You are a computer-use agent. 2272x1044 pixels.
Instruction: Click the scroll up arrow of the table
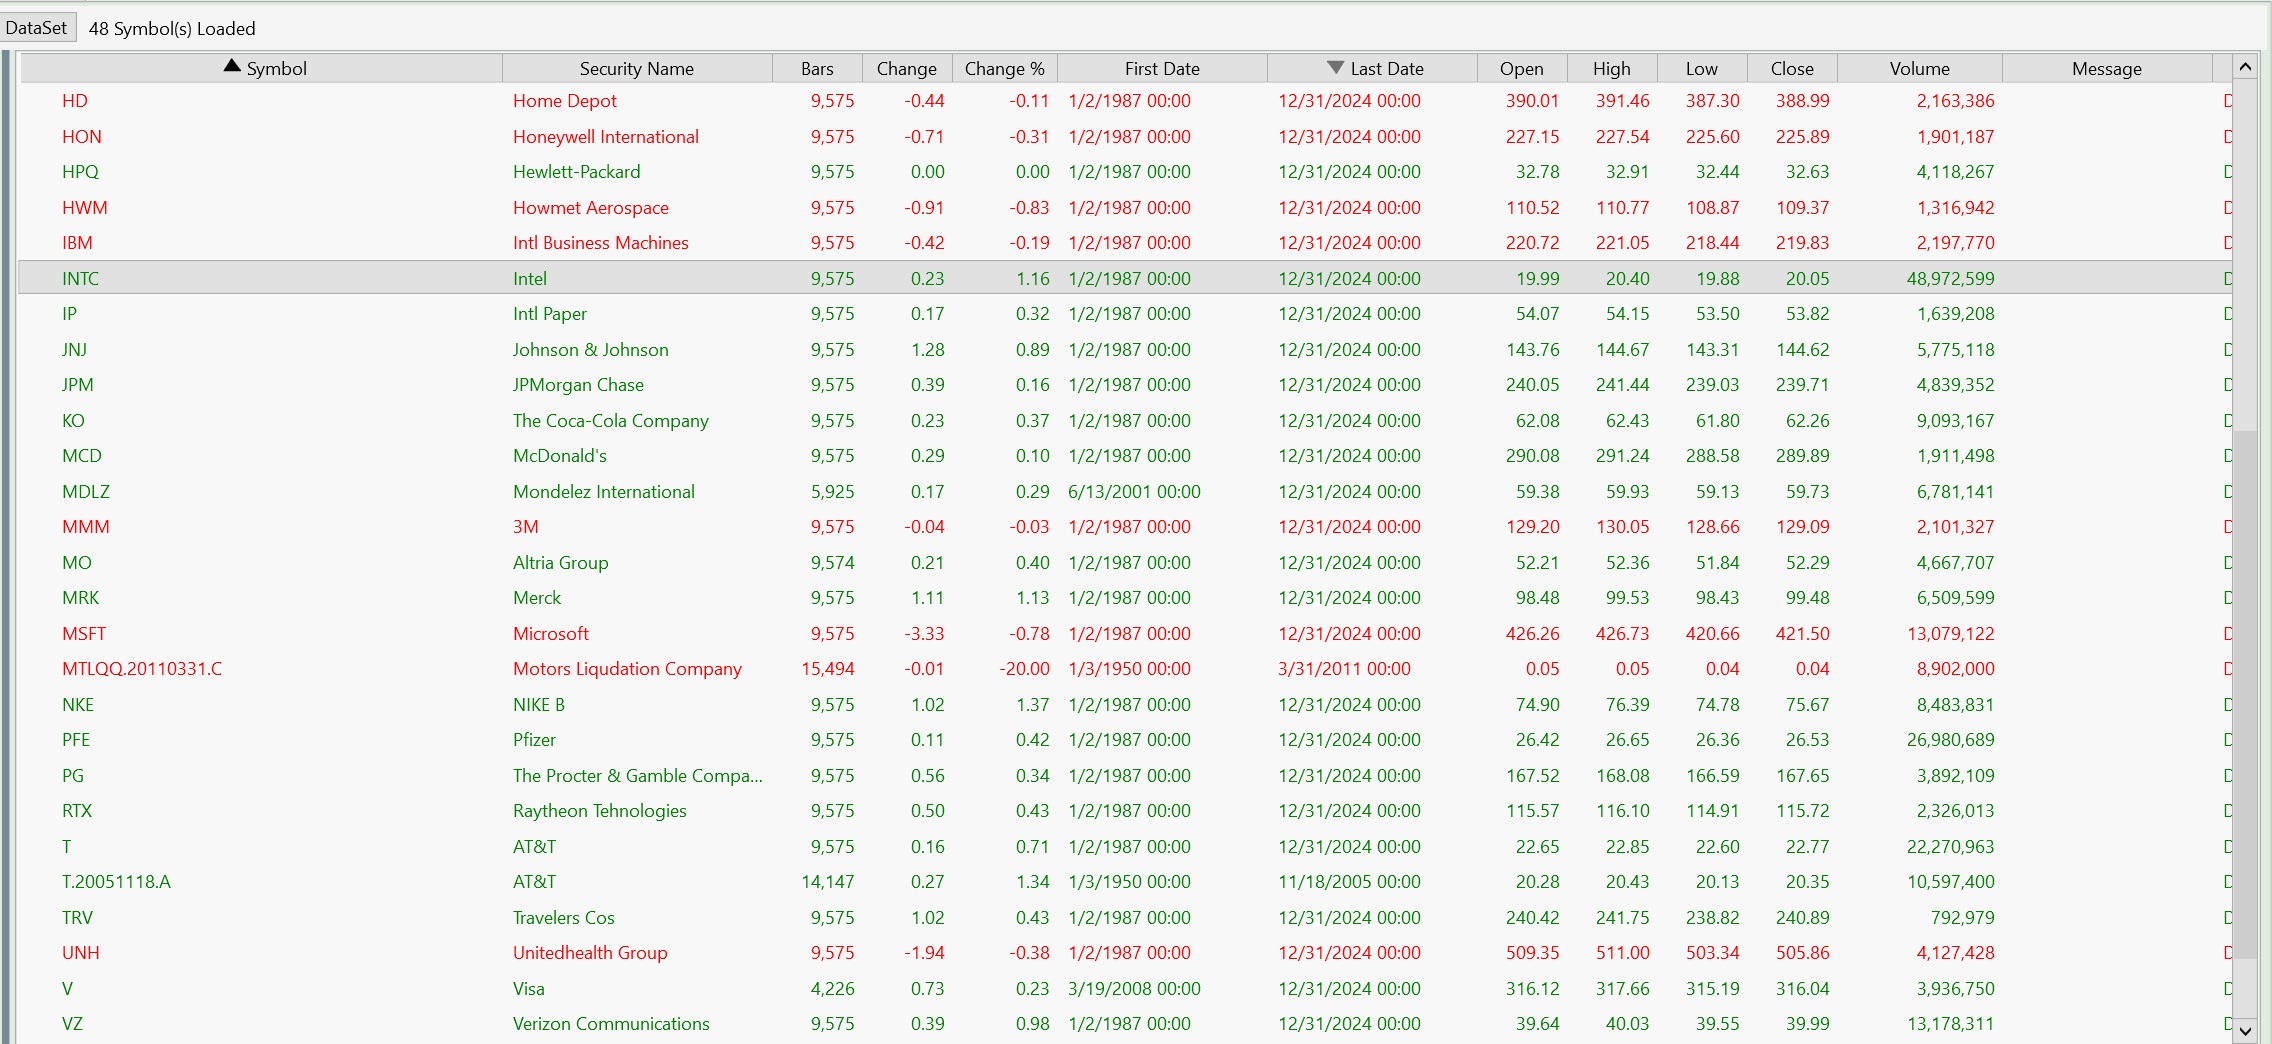pyautogui.click(x=2245, y=67)
